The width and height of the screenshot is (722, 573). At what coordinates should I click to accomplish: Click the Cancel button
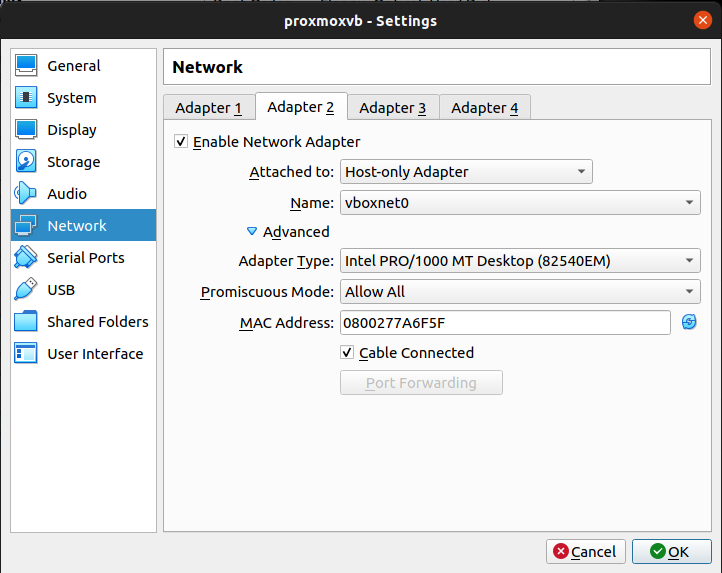586,552
